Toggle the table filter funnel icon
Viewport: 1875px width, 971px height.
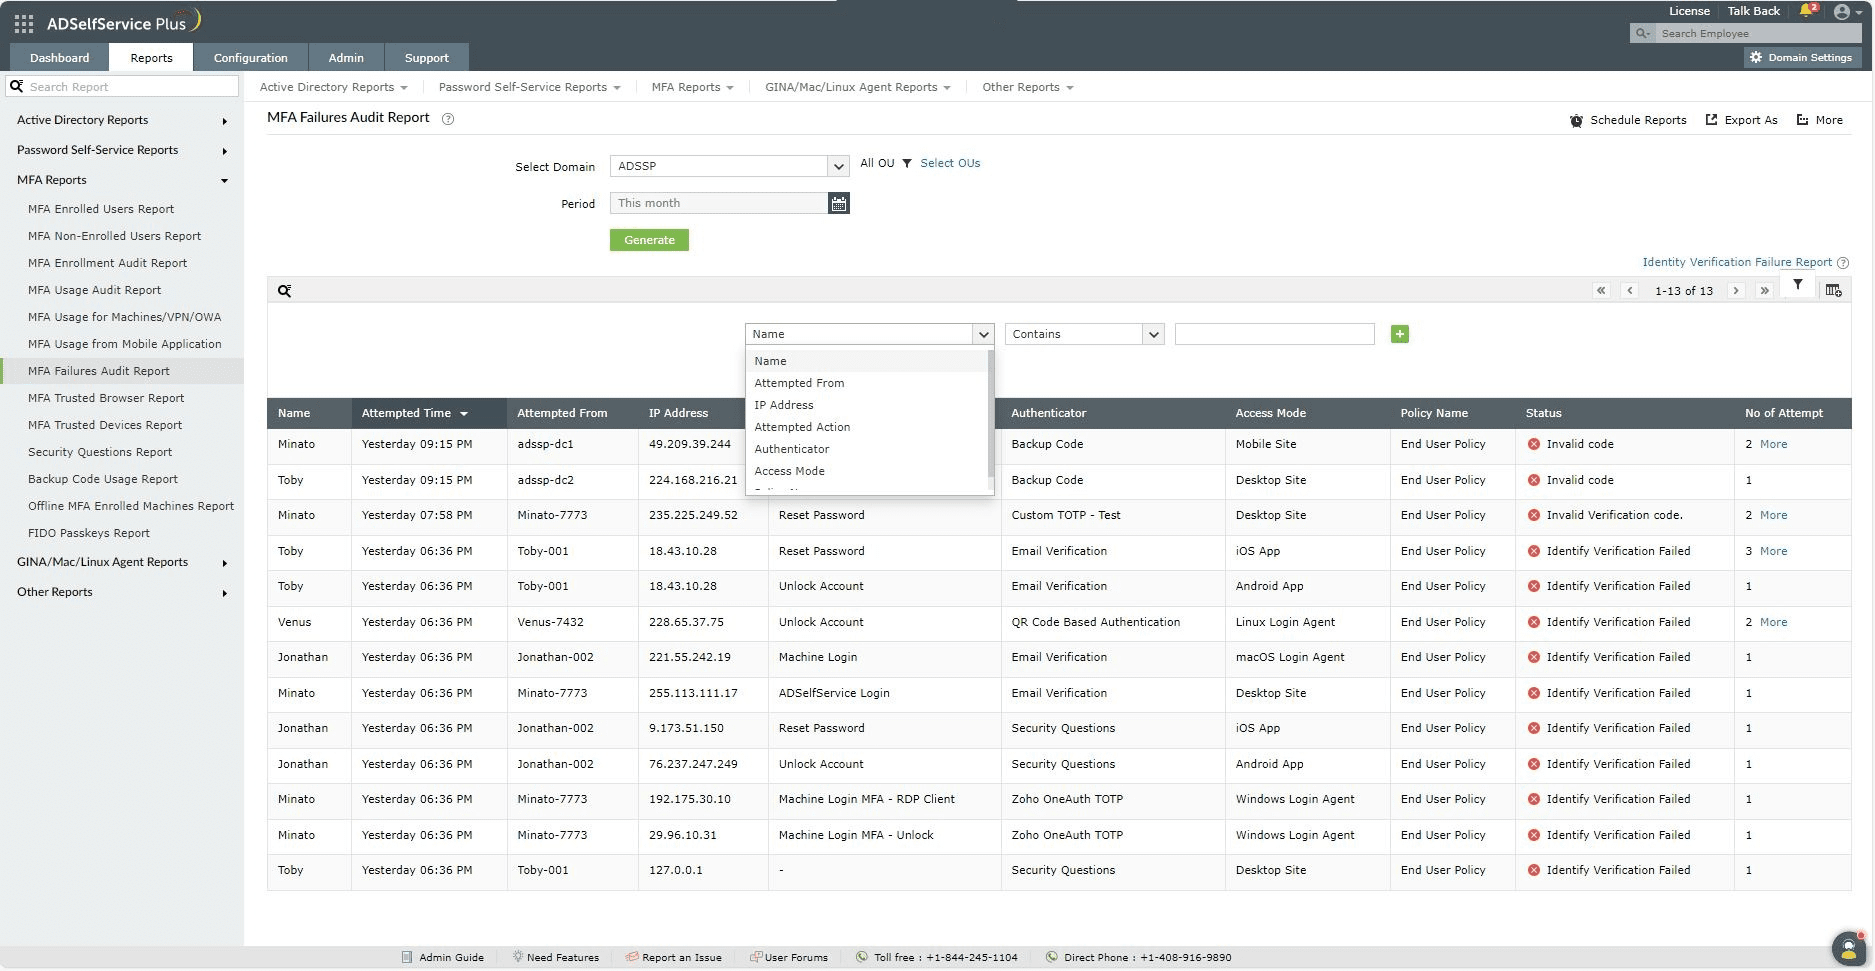pyautogui.click(x=1797, y=286)
